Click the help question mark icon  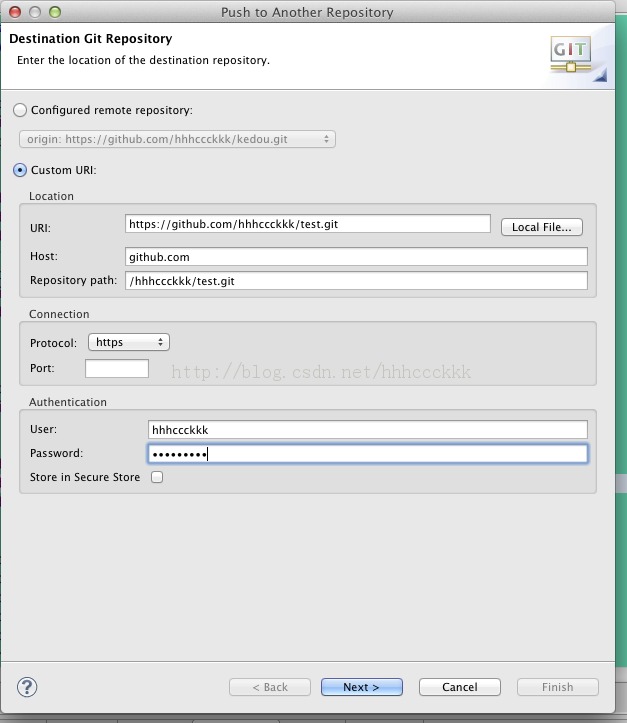tap(27, 687)
